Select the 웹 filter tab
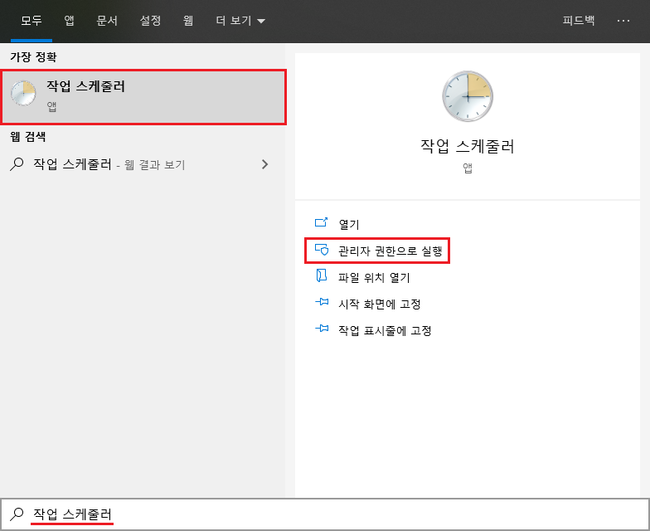650x531 pixels. 188,20
